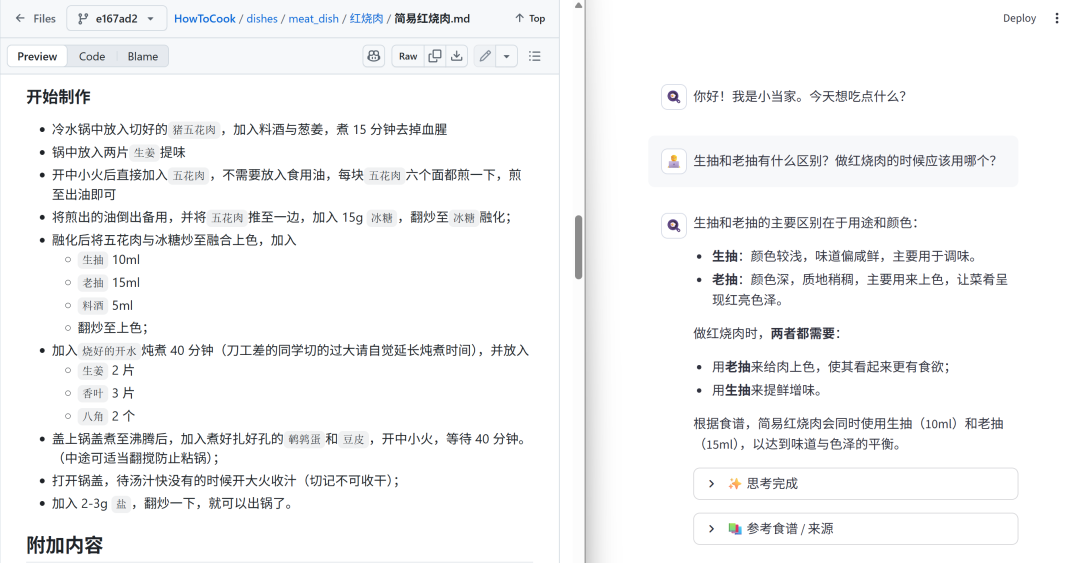Download the raw file icon
This screenshot has height=563, width=1080.
(457, 57)
